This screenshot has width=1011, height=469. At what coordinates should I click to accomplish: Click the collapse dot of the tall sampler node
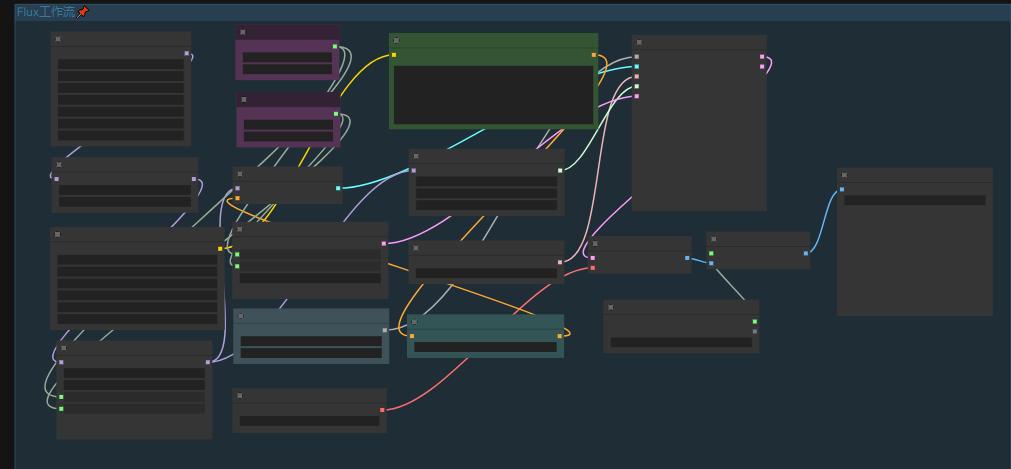[x=639, y=43]
